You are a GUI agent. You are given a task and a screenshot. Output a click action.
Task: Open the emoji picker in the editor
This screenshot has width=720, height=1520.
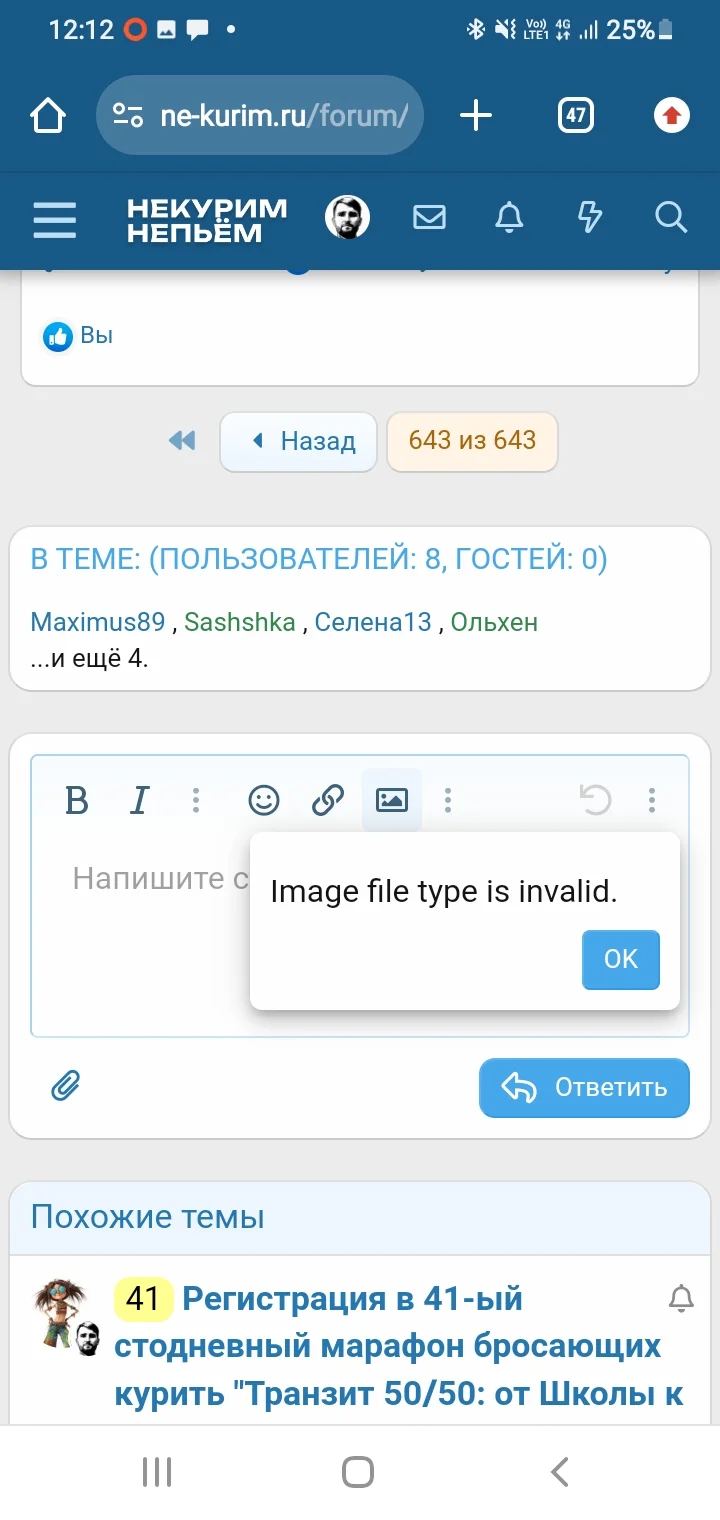point(262,800)
